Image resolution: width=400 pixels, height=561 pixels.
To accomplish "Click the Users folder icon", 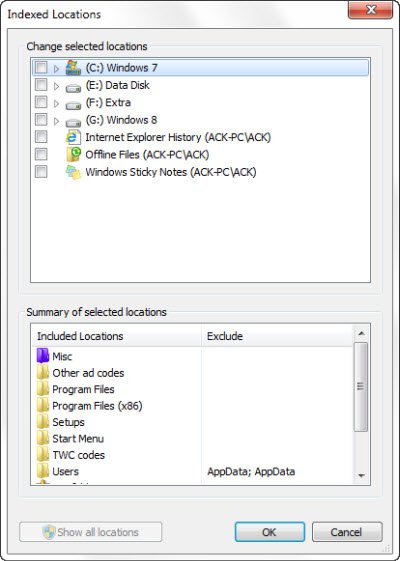I will point(43,472).
